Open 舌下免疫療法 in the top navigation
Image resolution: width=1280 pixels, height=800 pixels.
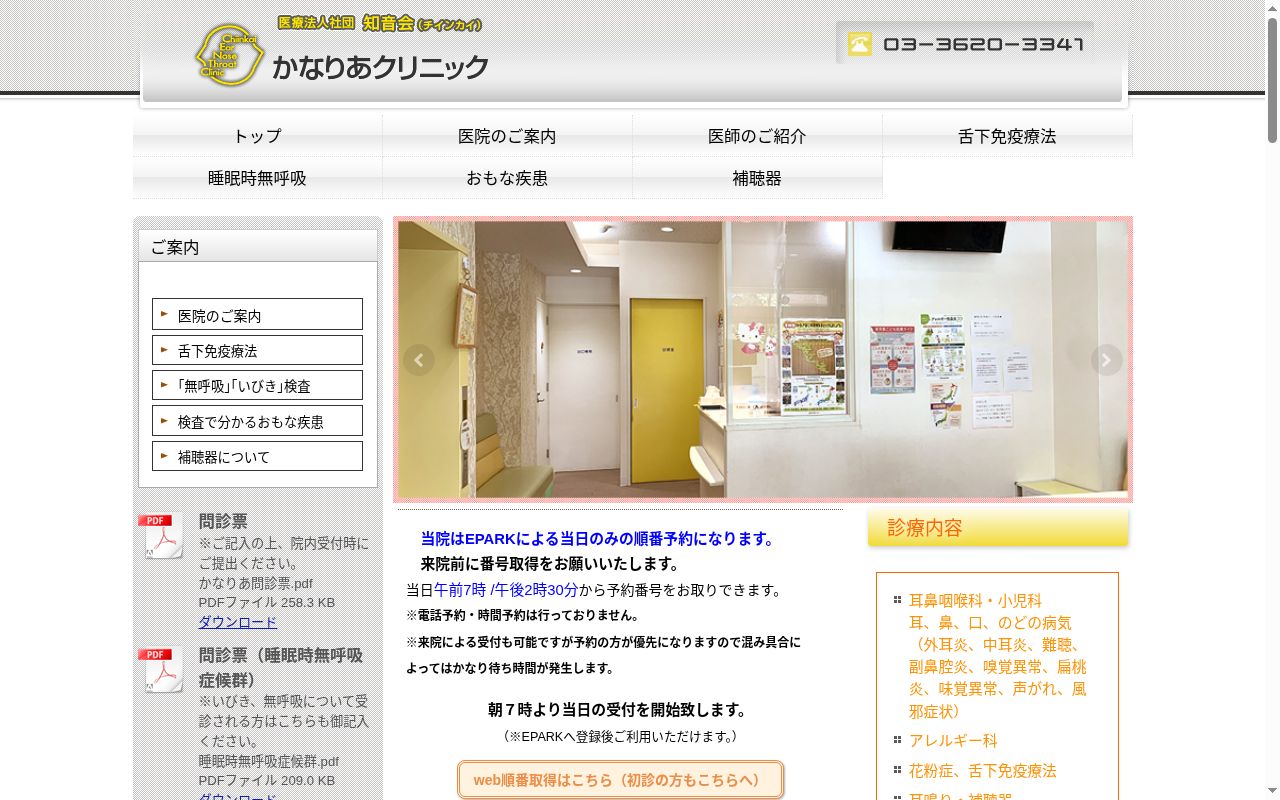pos(1007,136)
